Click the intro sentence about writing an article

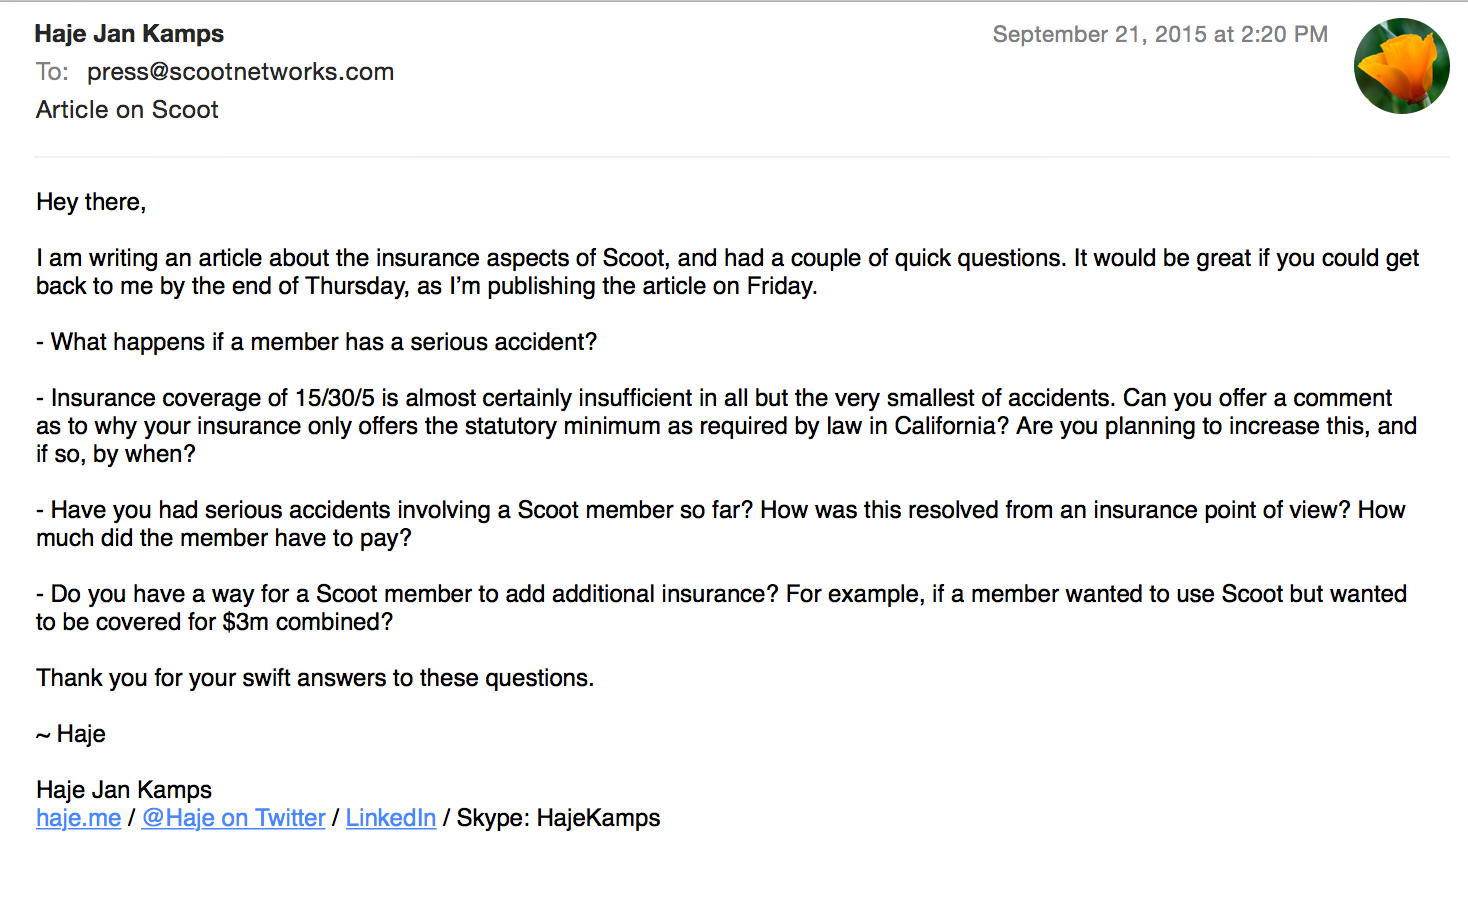(400, 258)
